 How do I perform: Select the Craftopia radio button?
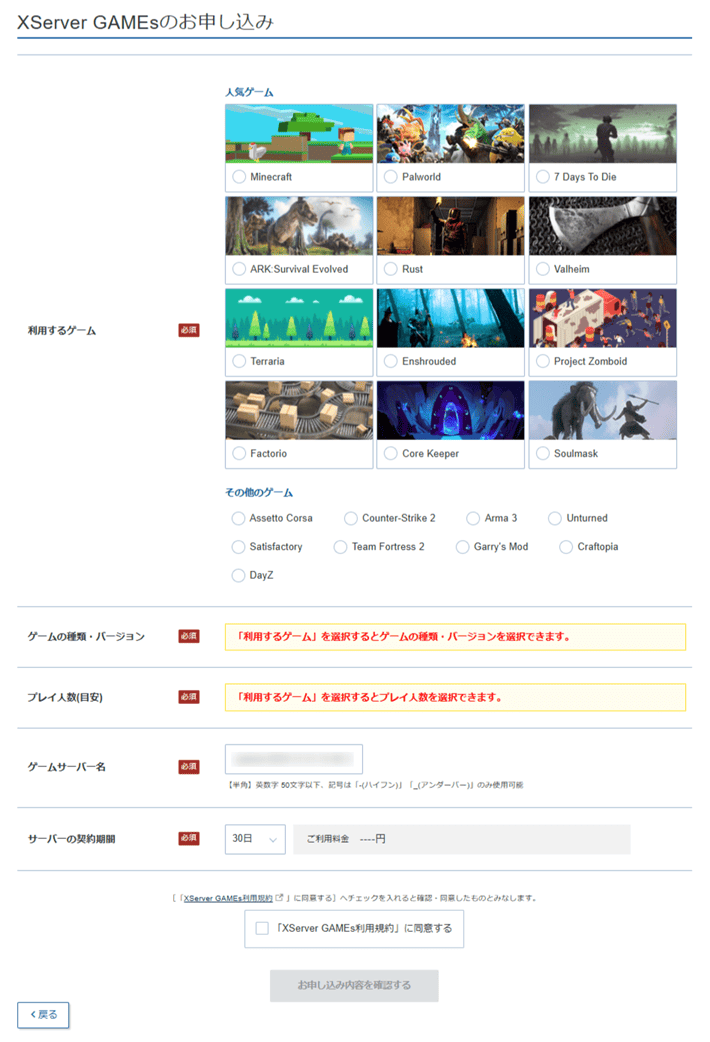tap(566, 547)
